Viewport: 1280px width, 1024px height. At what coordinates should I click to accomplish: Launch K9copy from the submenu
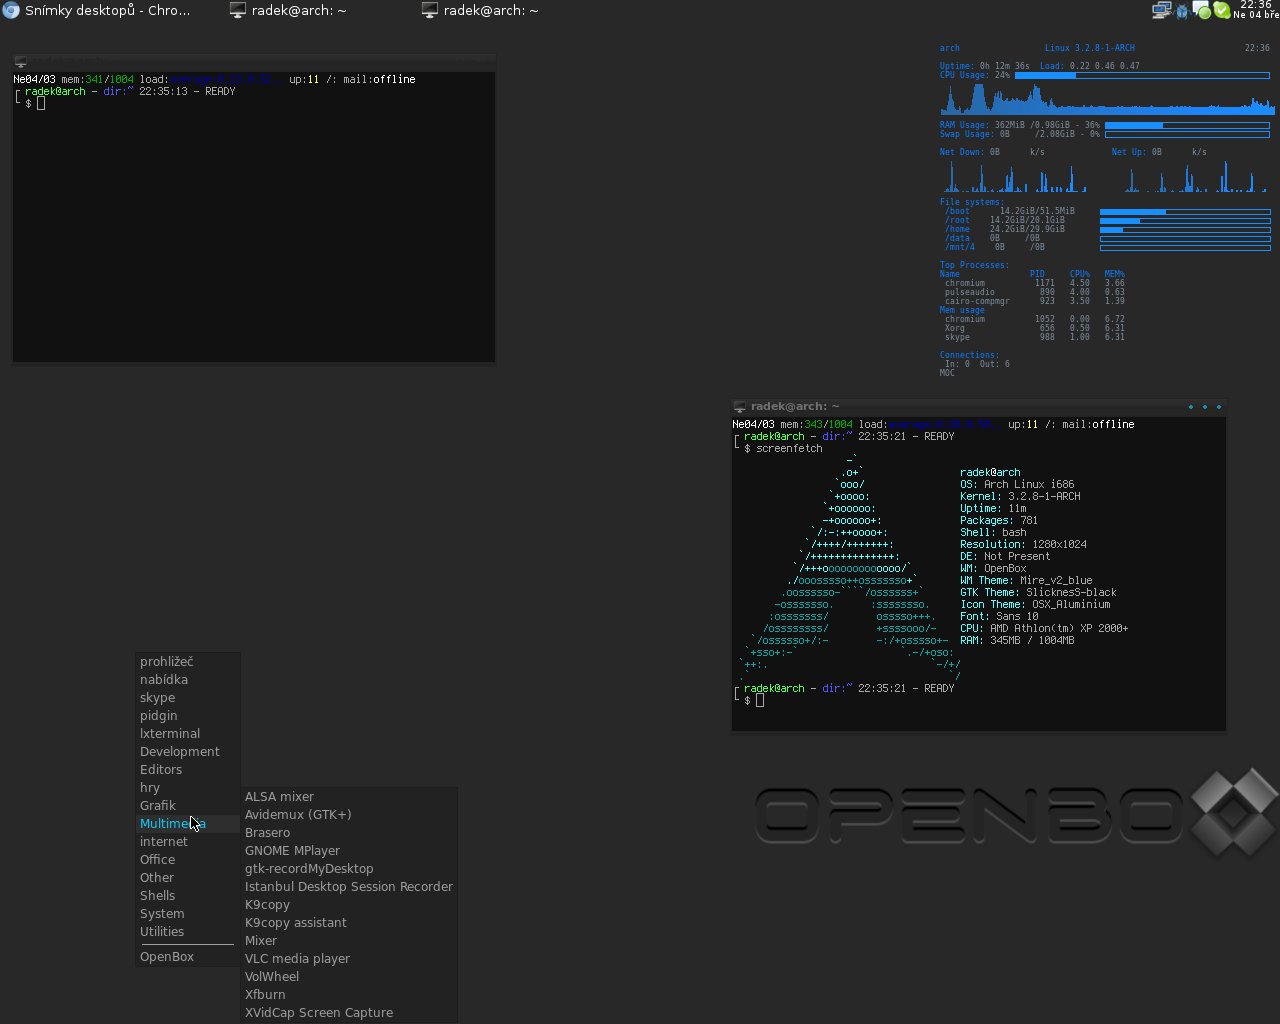[x=350, y=905]
